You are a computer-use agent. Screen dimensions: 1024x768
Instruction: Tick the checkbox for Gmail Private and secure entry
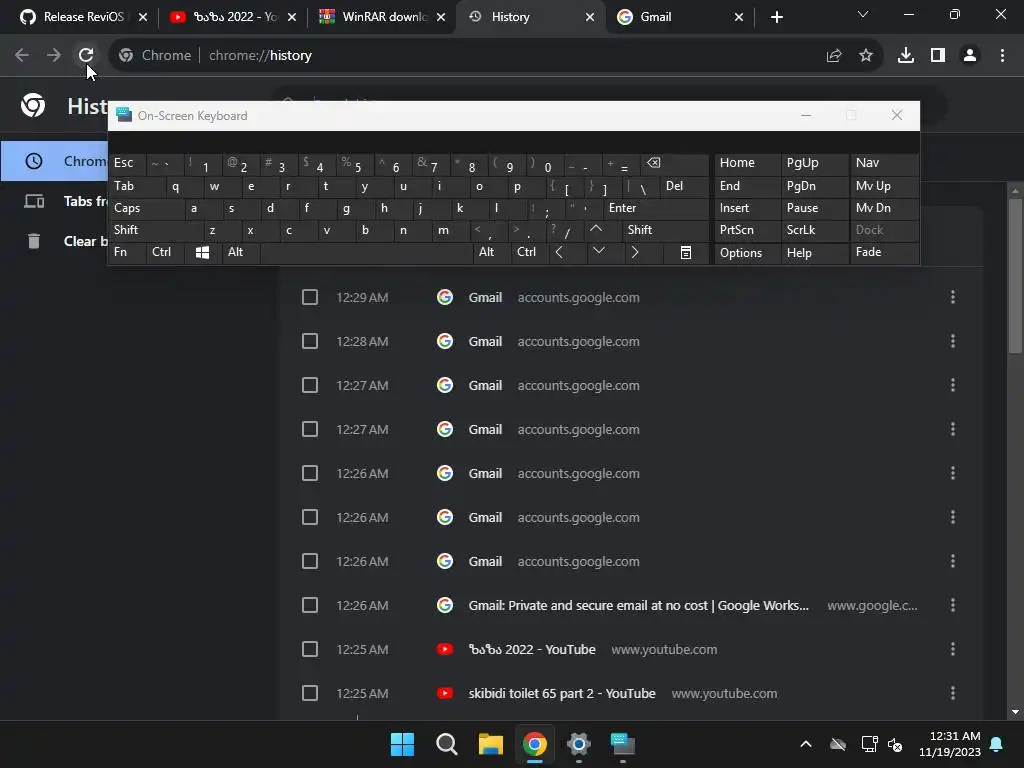point(310,605)
